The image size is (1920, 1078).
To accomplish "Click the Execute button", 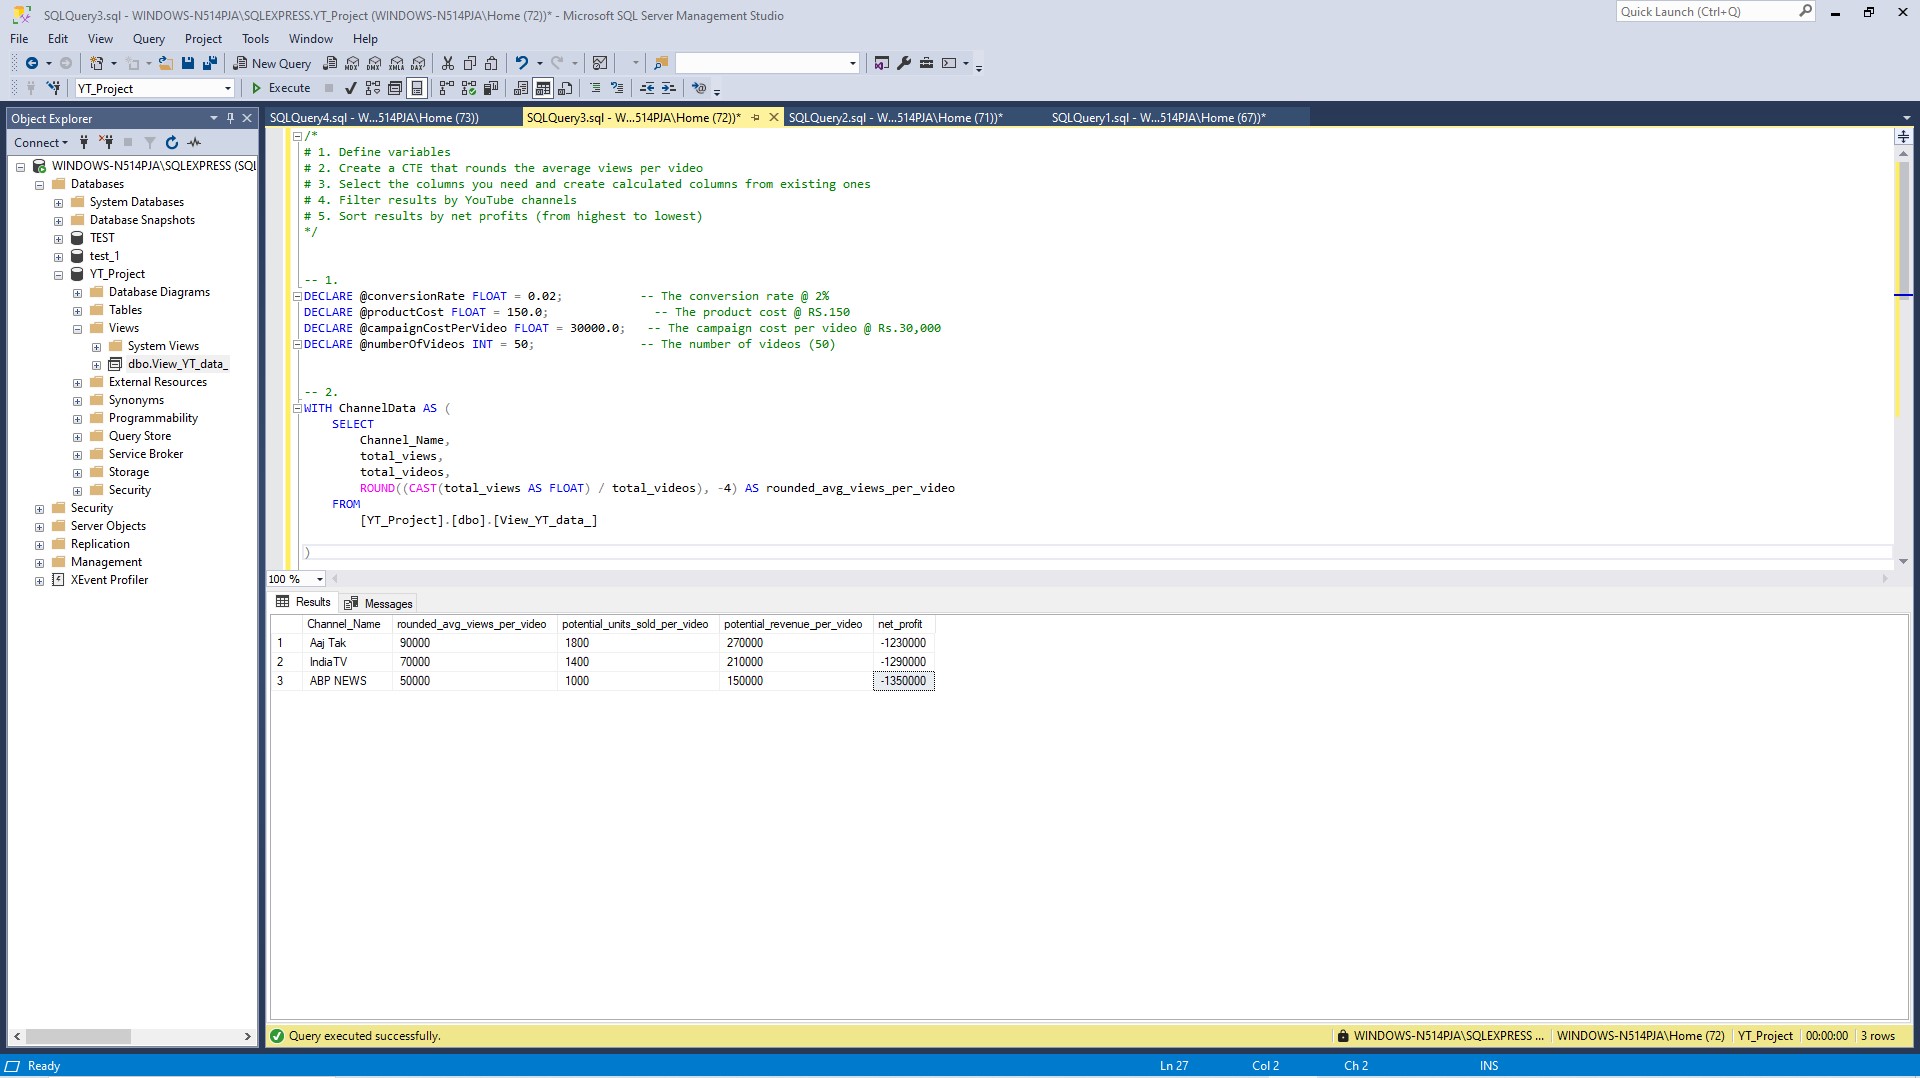I will coord(285,88).
